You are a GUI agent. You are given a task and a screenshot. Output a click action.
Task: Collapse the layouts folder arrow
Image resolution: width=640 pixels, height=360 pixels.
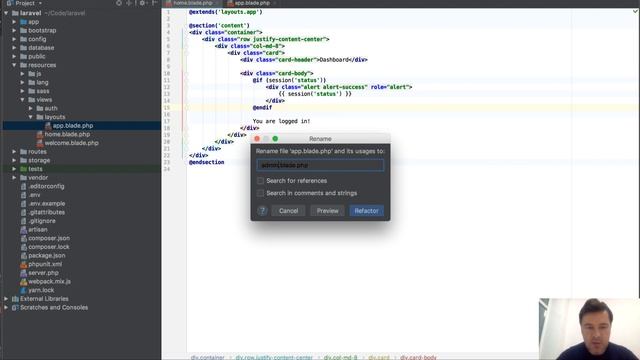[x=31, y=117]
